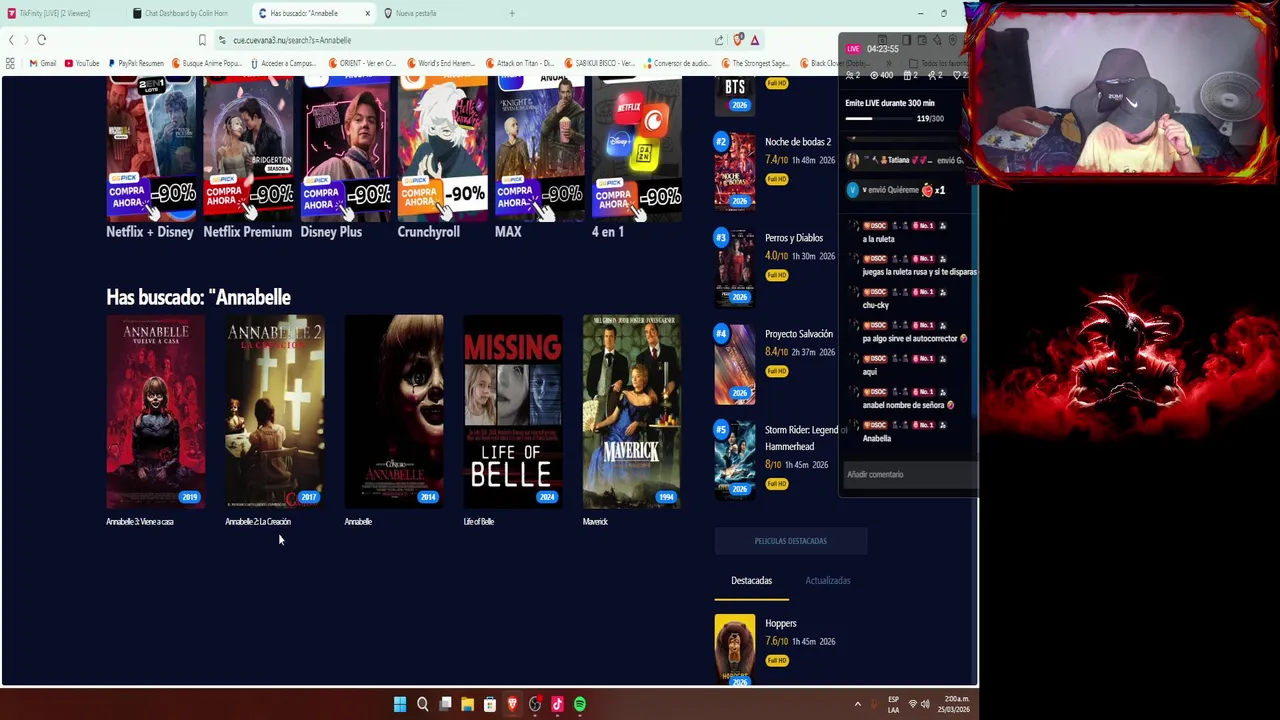This screenshot has height=720, width=1280.
Task: Close the 'Has buscado: Annabelle' tab
Action: click(367, 13)
